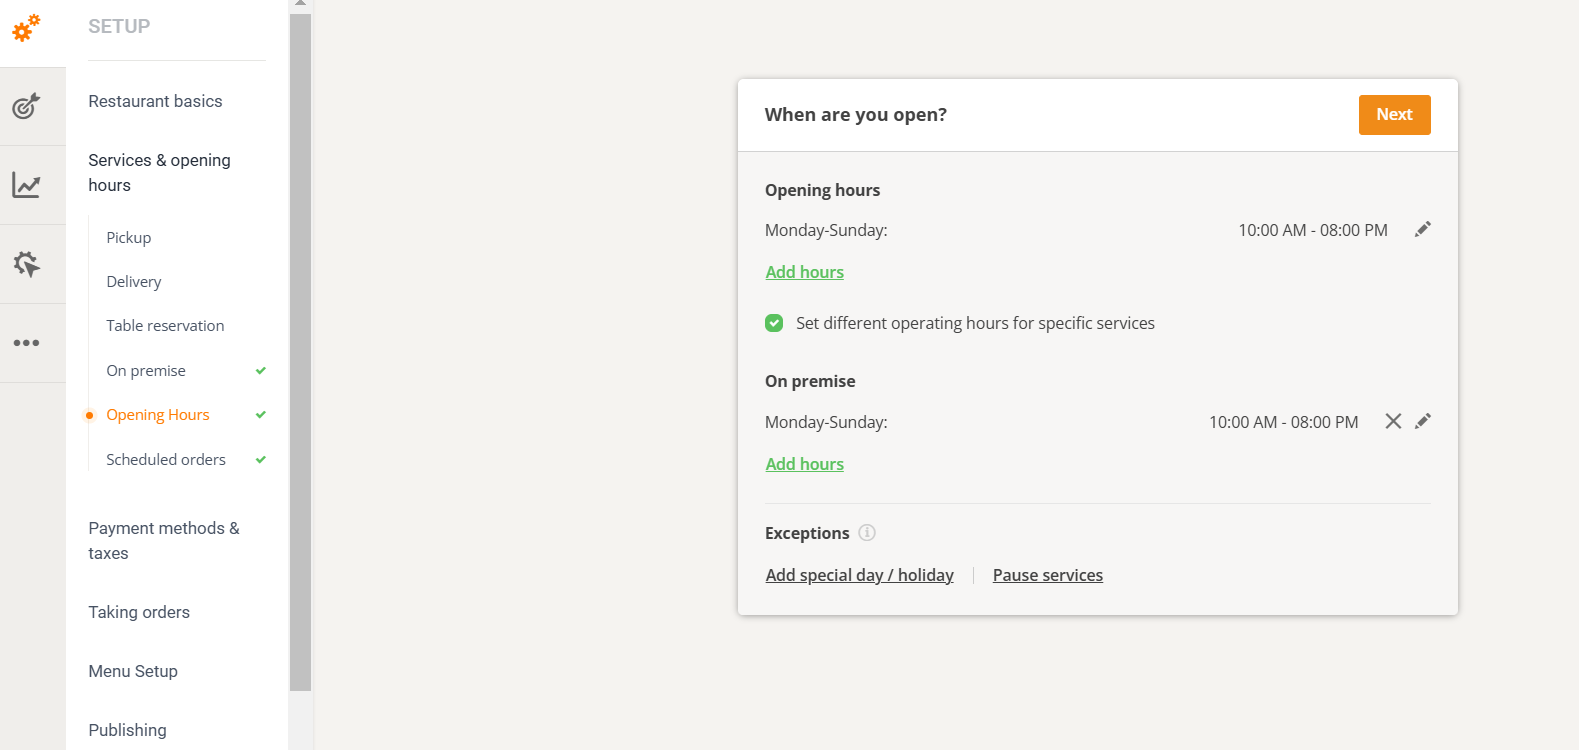The width and height of the screenshot is (1579, 750).
Task: Click Add special day / holiday link
Action: pos(859,575)
